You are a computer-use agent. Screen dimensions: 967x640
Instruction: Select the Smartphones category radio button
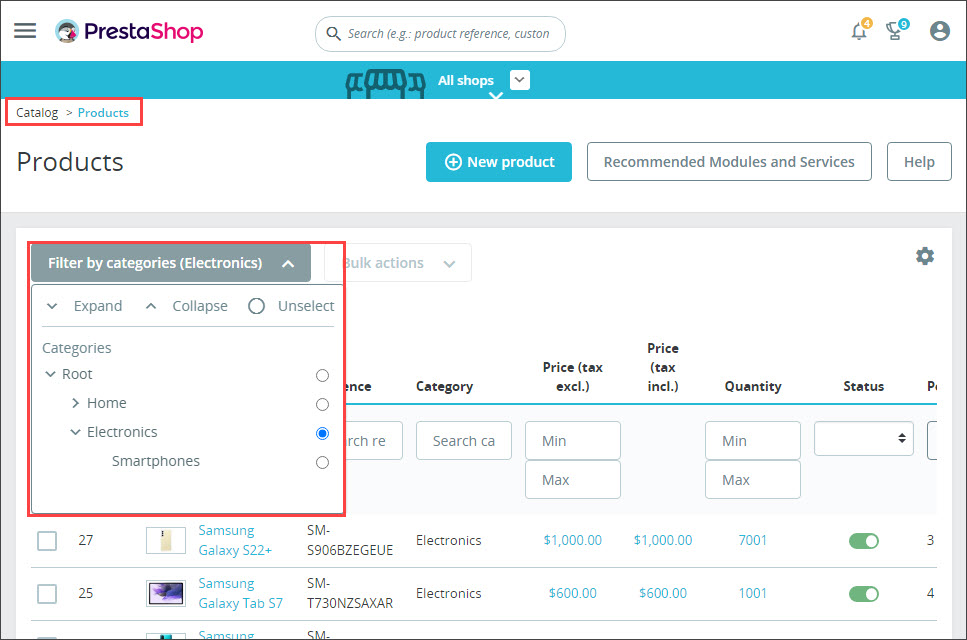pyautogui.click(x=322, y=462)
